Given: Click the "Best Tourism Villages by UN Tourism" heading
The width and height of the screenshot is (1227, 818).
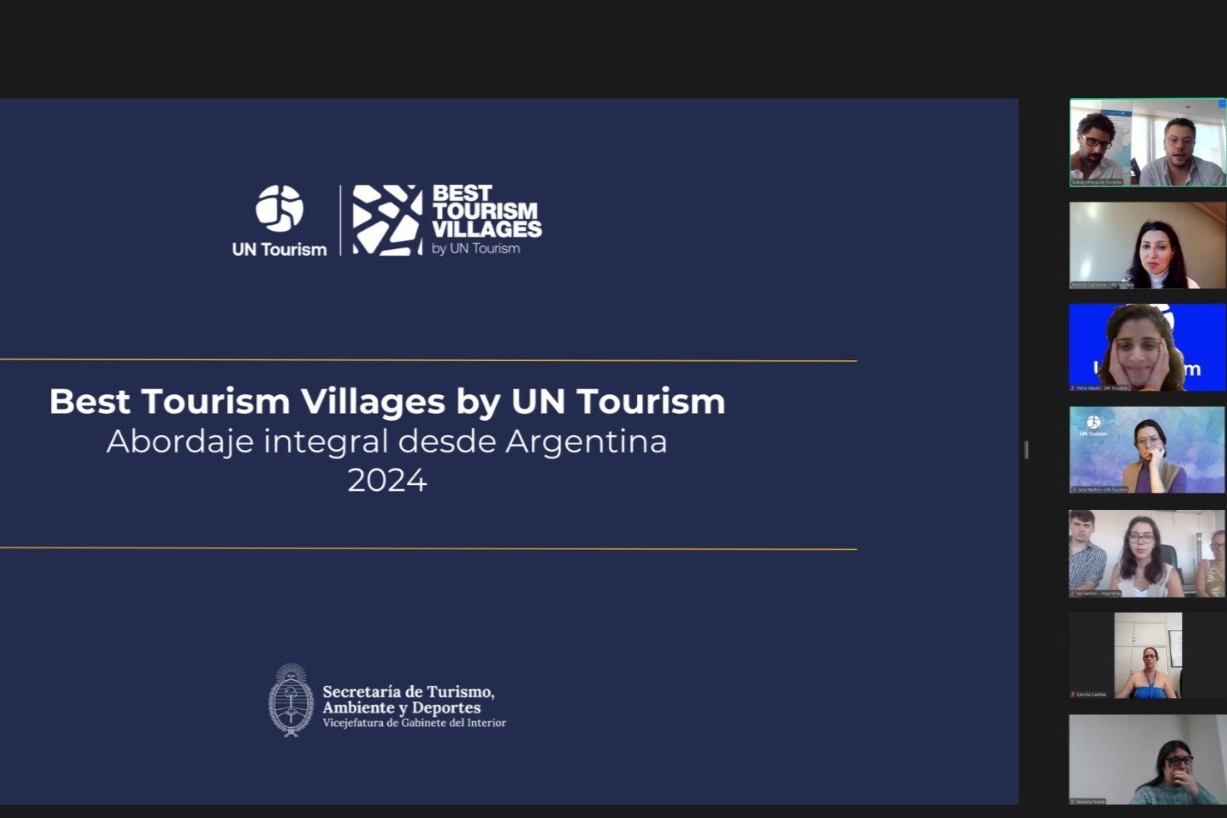Looking at the screenshot, I should 387,401.
